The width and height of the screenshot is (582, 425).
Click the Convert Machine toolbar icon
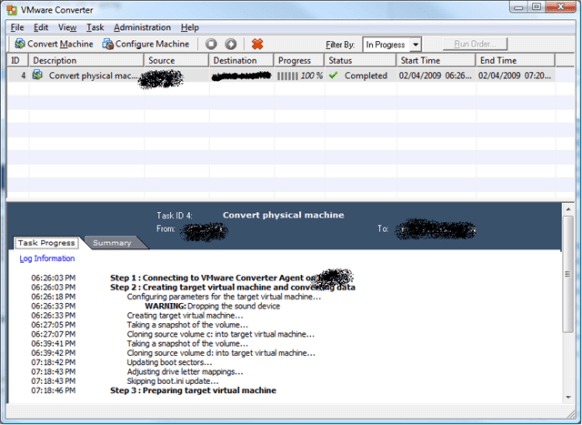[x=20, y=44]
